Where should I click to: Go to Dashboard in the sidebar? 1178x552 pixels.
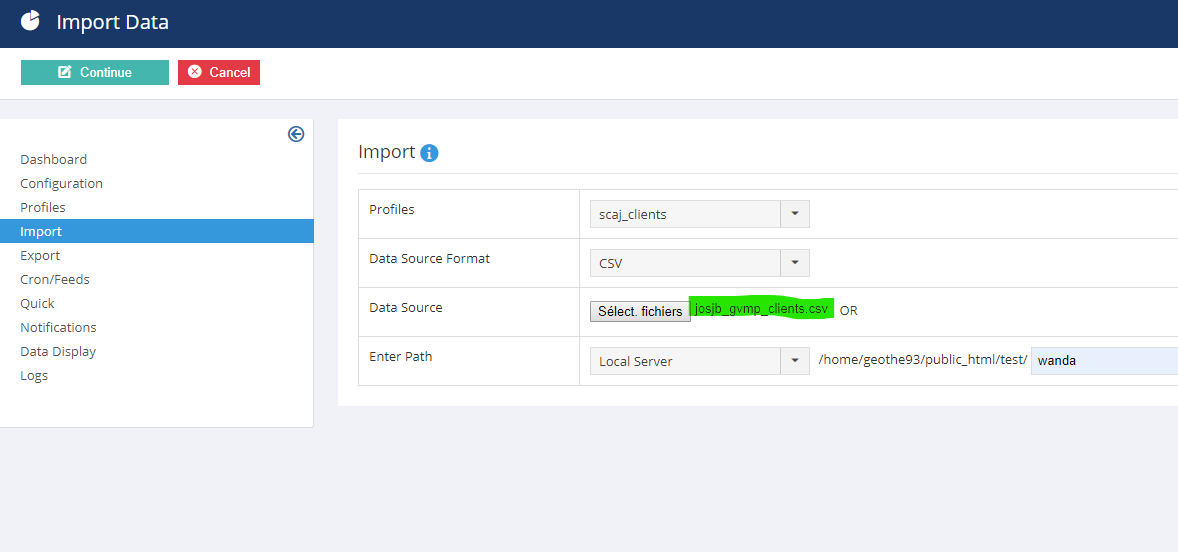tap(53, 159)
